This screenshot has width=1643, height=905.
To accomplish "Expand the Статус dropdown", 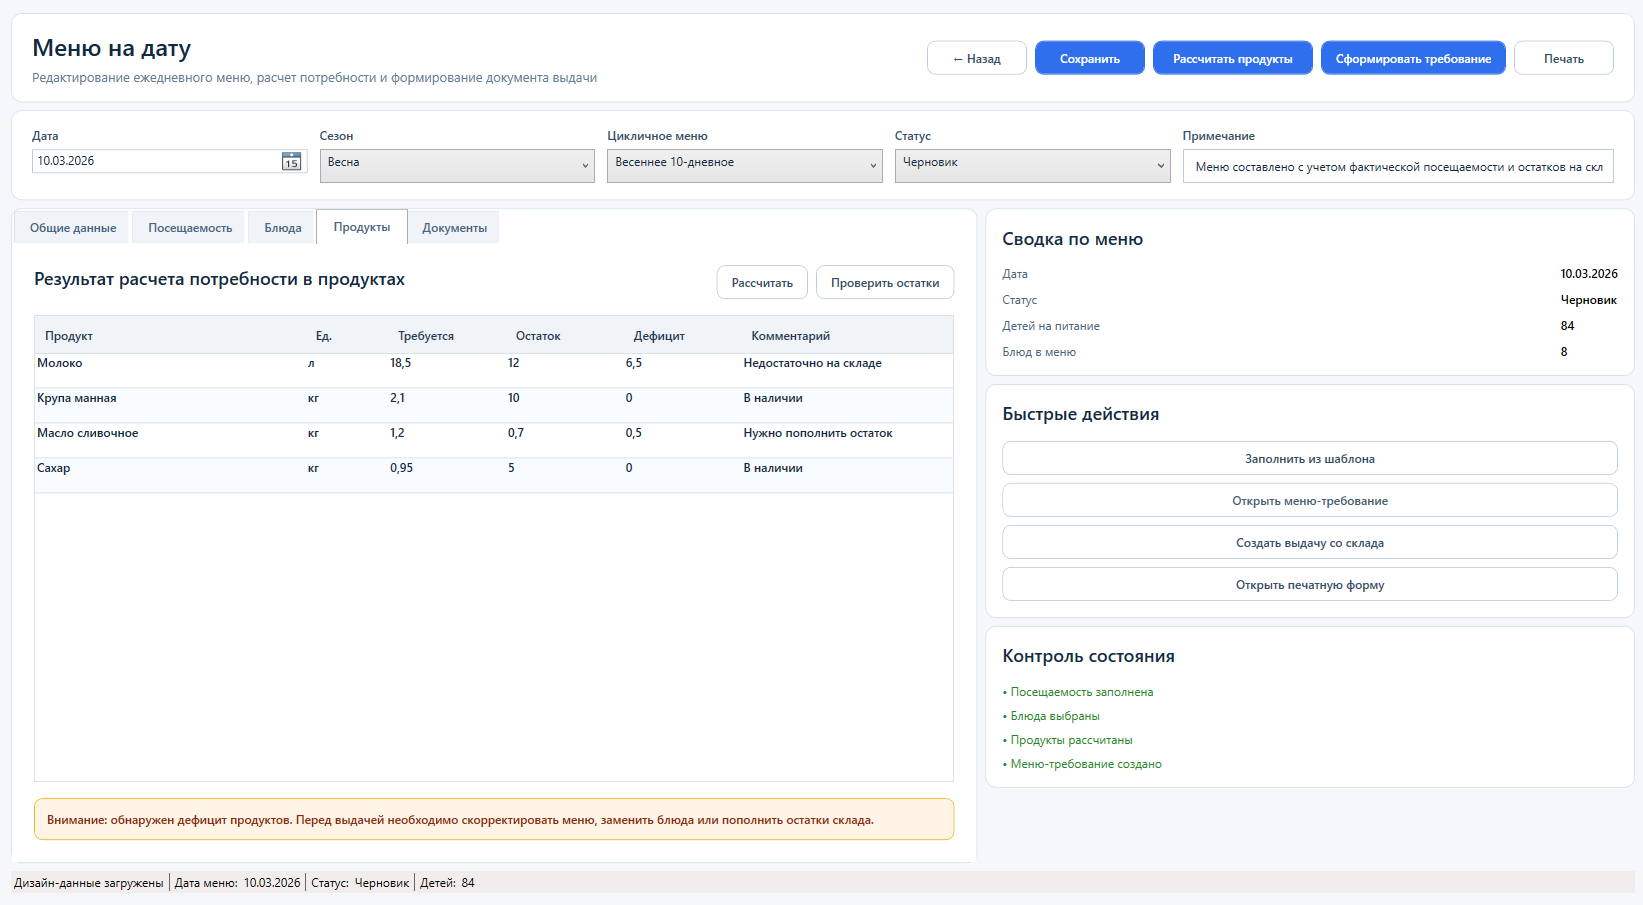I will pos(1032,166).
